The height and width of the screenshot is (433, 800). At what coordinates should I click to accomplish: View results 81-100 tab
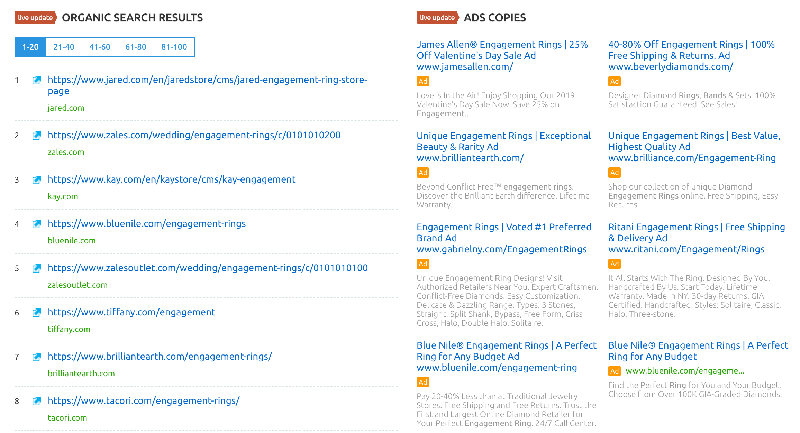174,47
